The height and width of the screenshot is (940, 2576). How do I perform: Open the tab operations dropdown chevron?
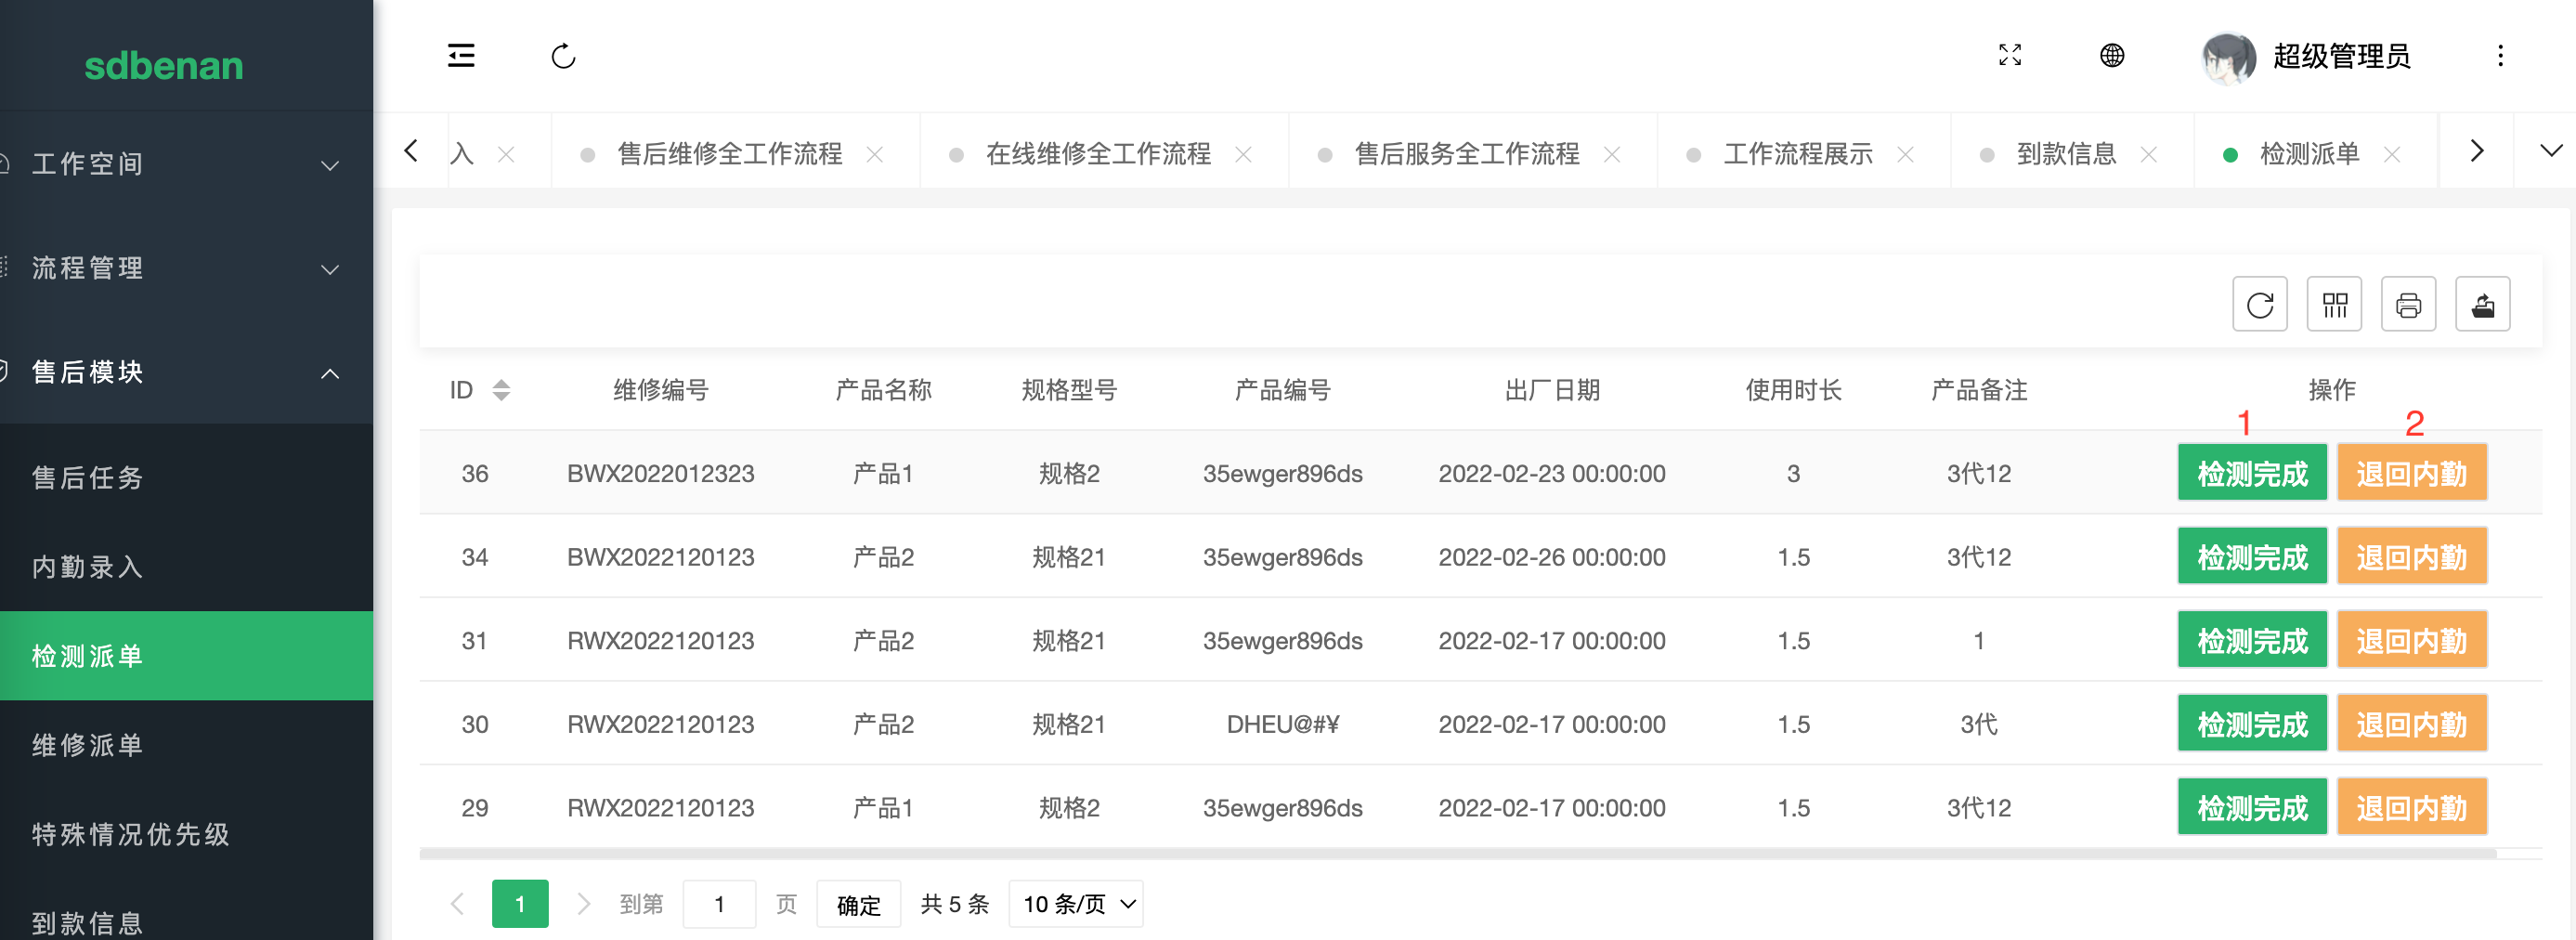pos(2551,151)
